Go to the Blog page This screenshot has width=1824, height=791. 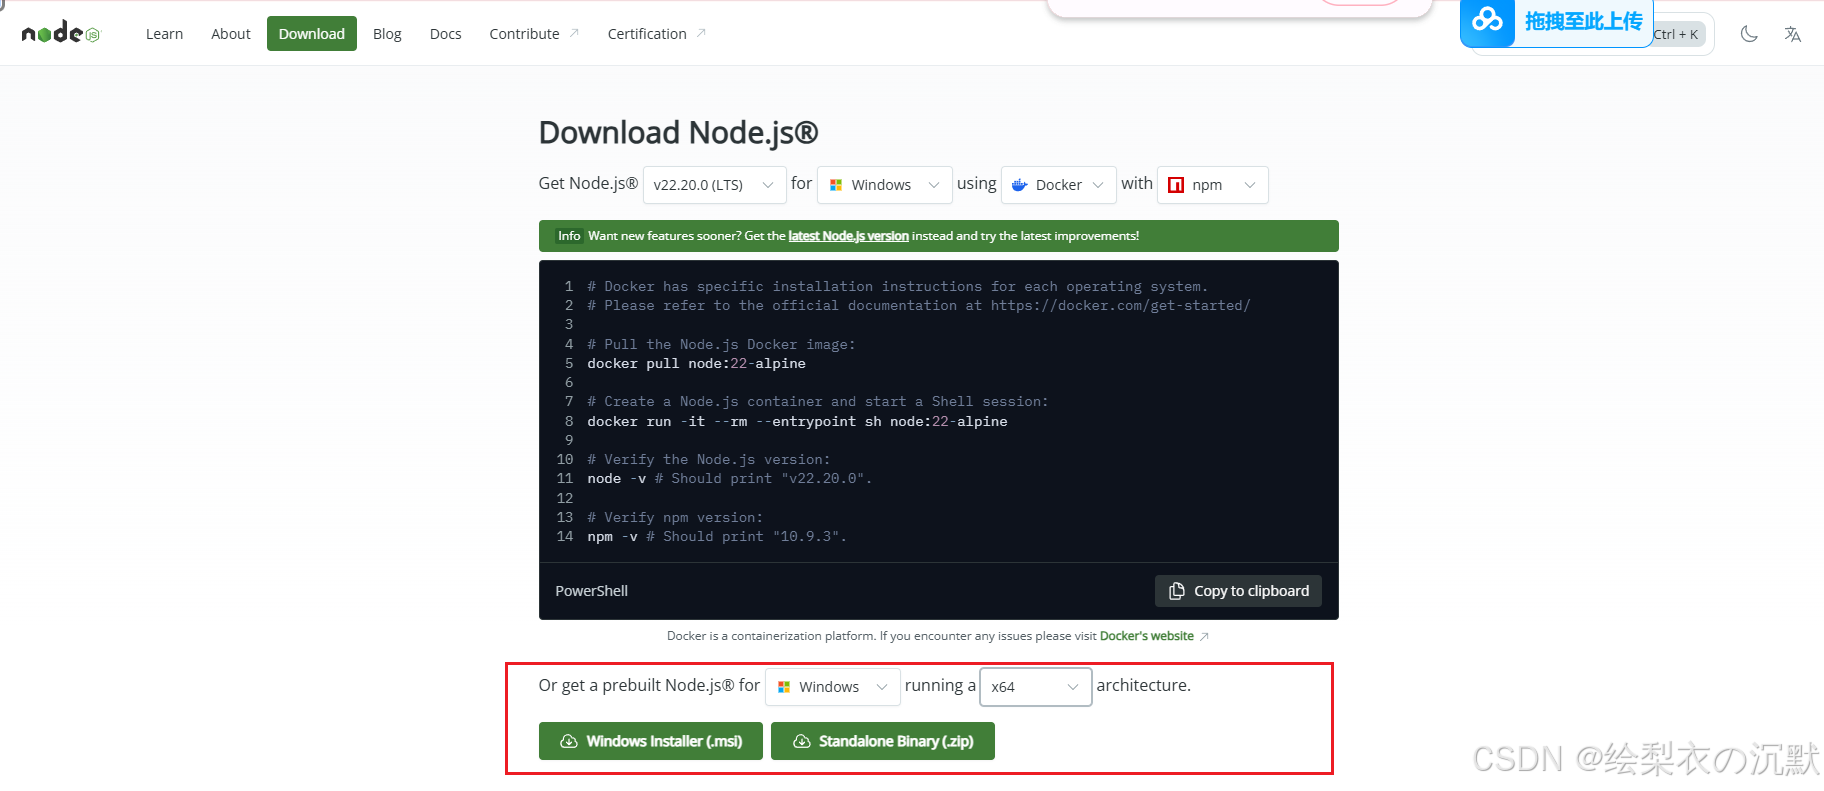pyautogui.click(x=387, y=34)
